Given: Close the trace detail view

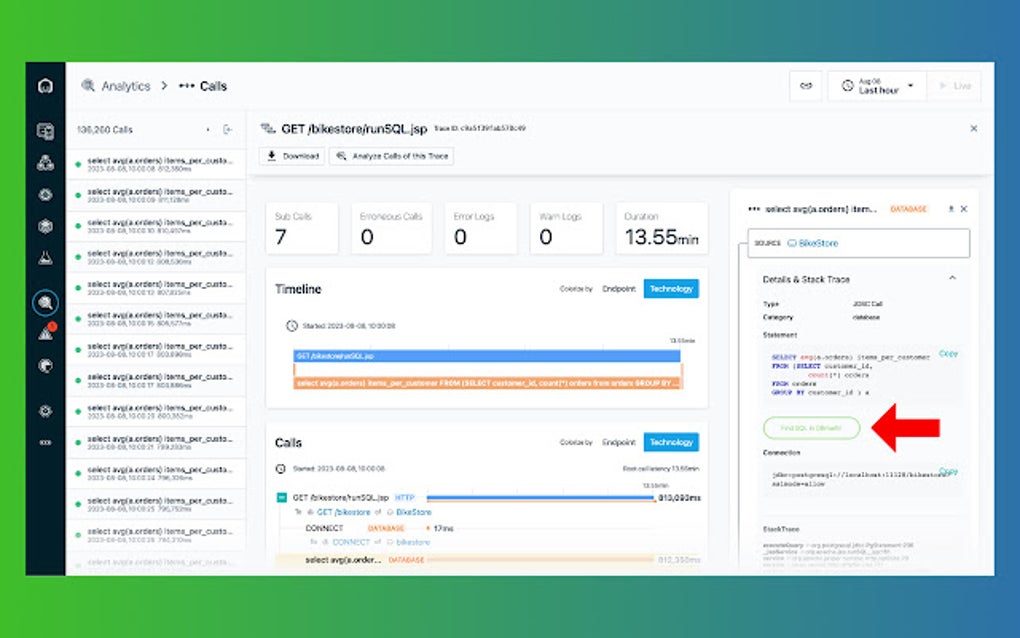Looking at the screenshot, I should [973, 129].
